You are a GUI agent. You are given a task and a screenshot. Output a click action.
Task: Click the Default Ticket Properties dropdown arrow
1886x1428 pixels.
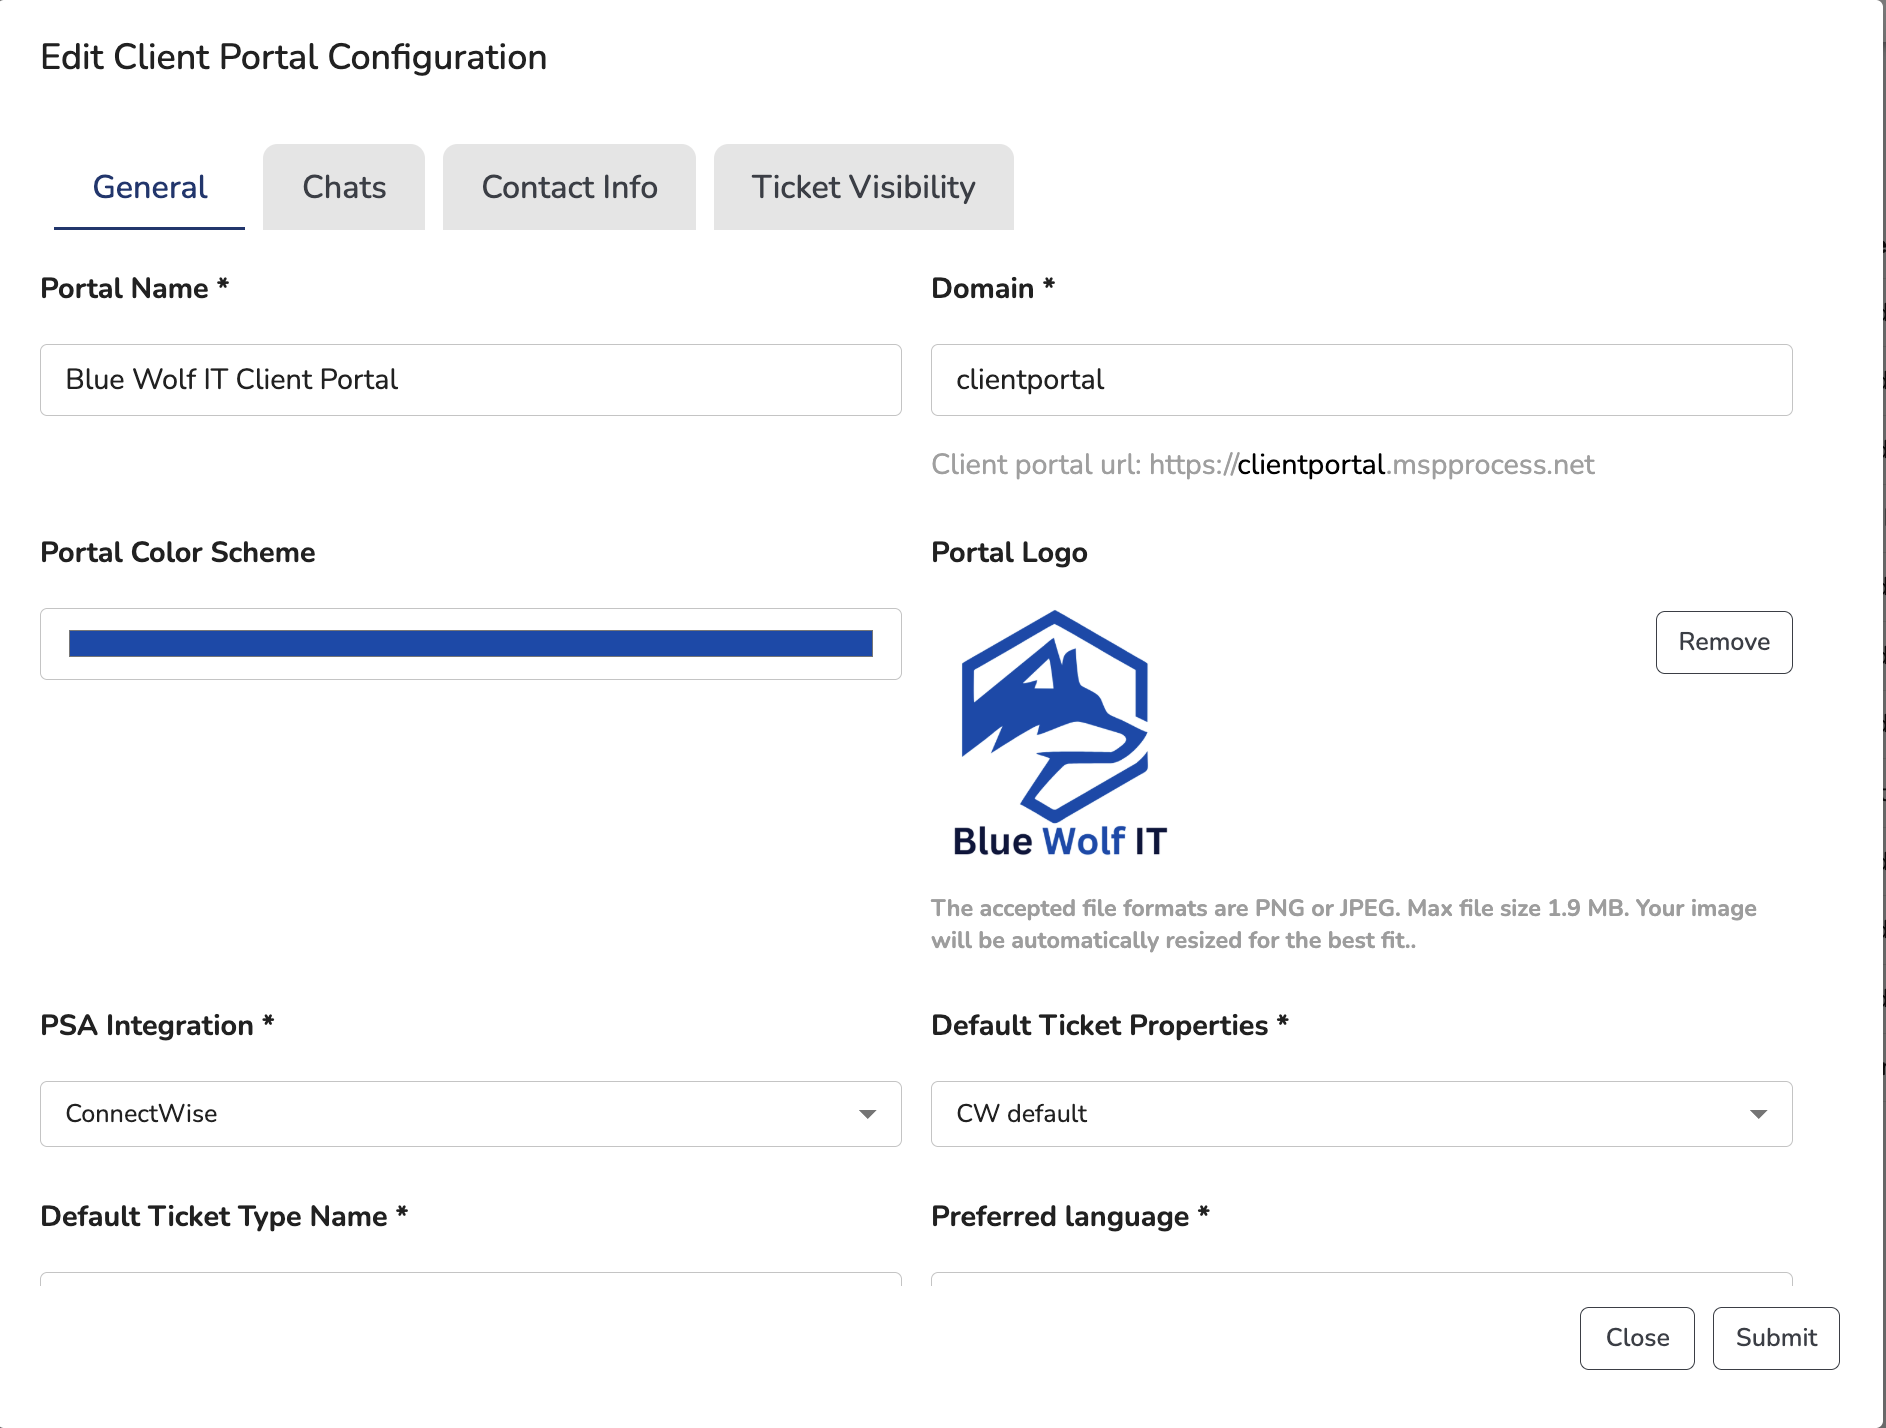point(1758,1114)
